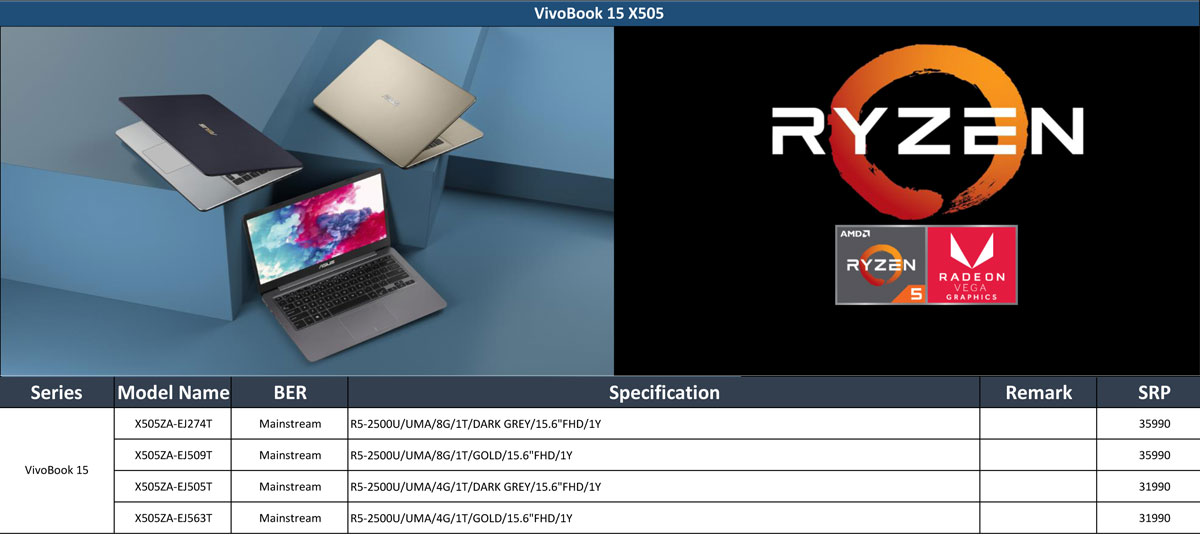Click SRP 35990 in the X505ZA-EJ274T row
This screenshot has width=1200, height=548.
[x=1153, y=424]
